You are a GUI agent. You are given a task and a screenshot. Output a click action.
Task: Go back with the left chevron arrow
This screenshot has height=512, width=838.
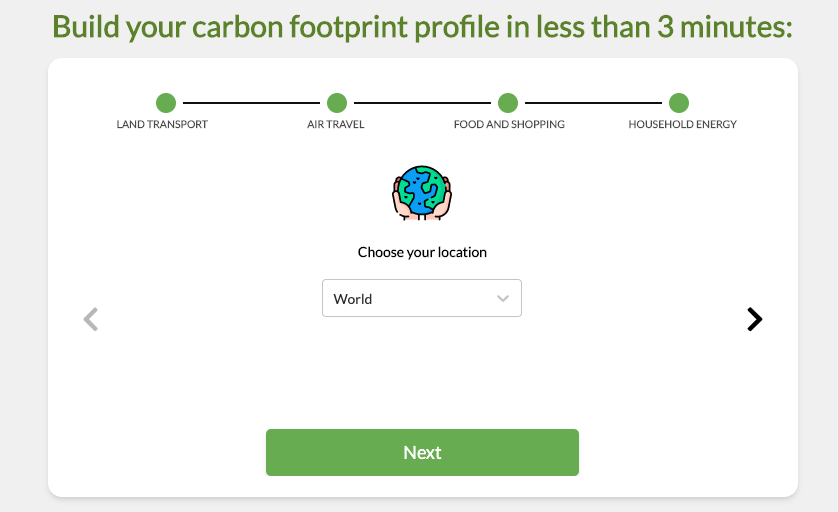click(91, 319)
